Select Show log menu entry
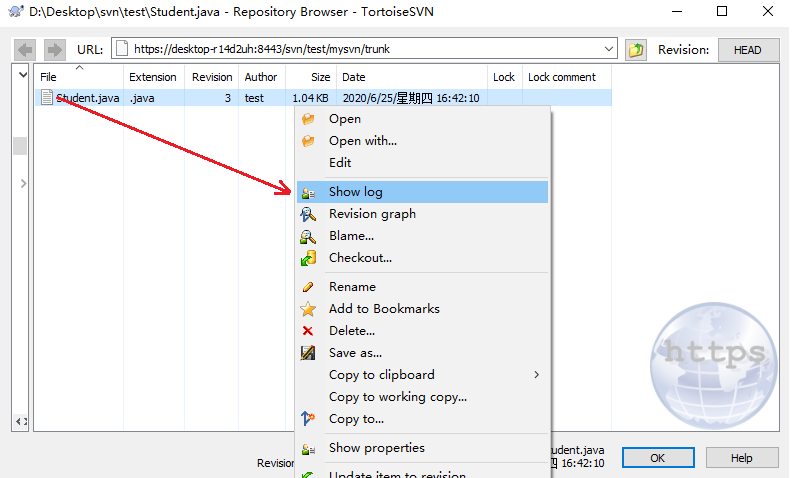Viewport: 792px width, 478px height. coord(422,192)
